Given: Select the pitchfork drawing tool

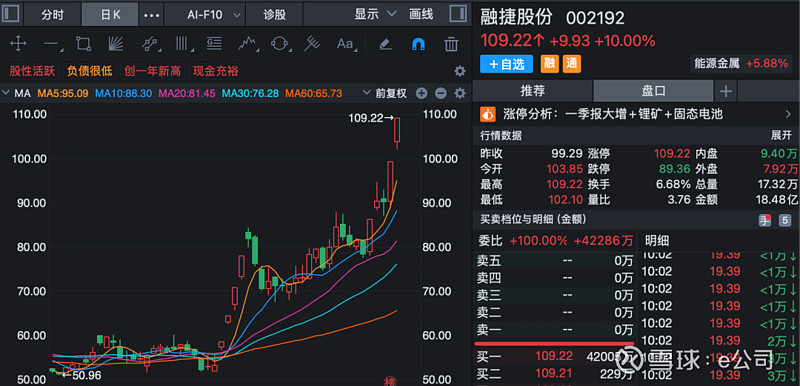Looking at the screenshot, I should pyautogui.click(x=312, y=44).
